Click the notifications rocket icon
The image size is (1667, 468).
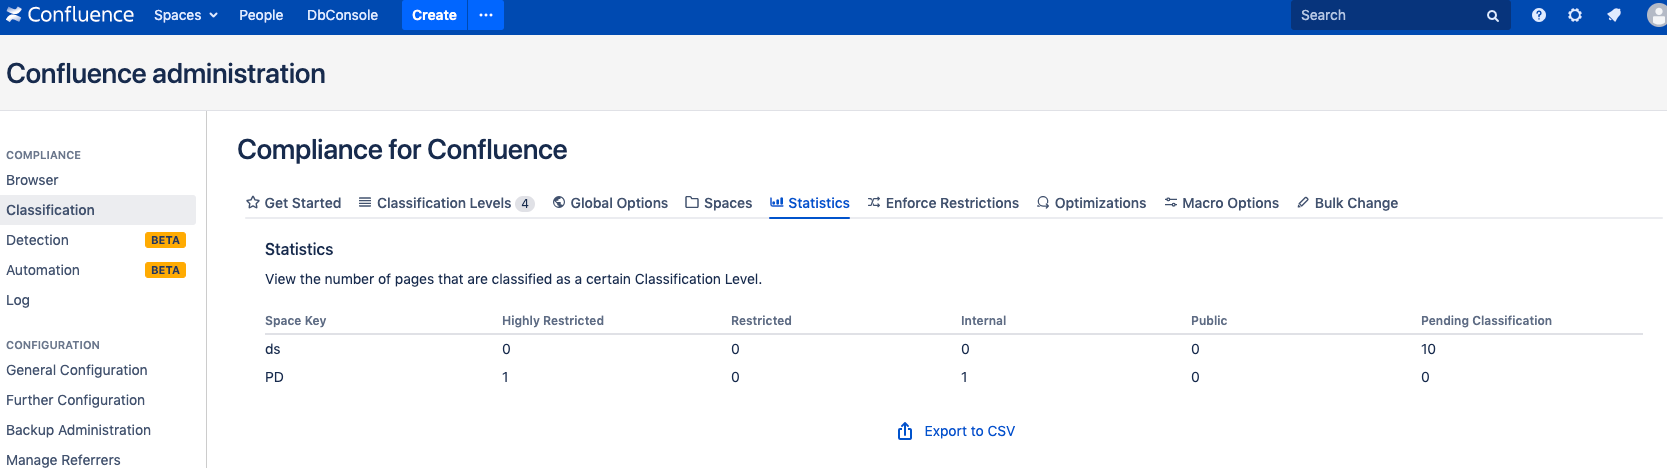1614,15
